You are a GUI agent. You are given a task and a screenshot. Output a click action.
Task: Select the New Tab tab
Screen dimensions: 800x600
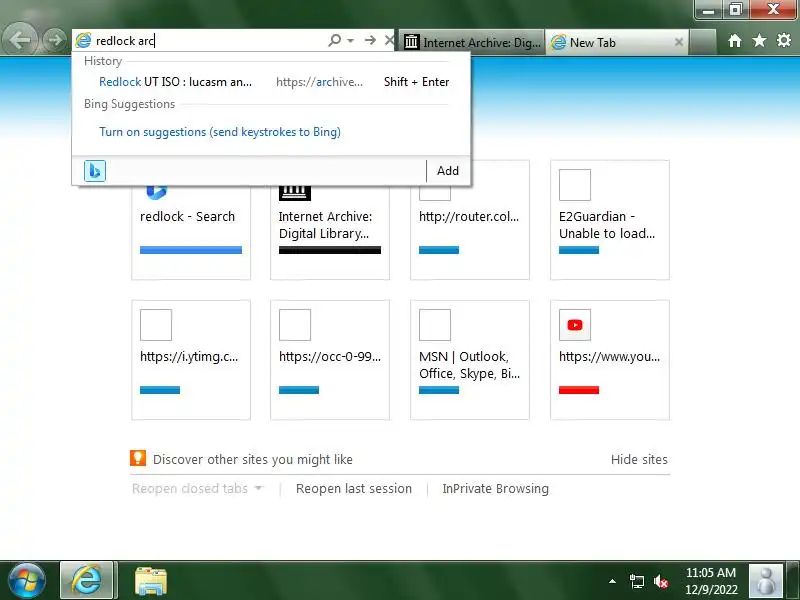click(x=616, y=42)
